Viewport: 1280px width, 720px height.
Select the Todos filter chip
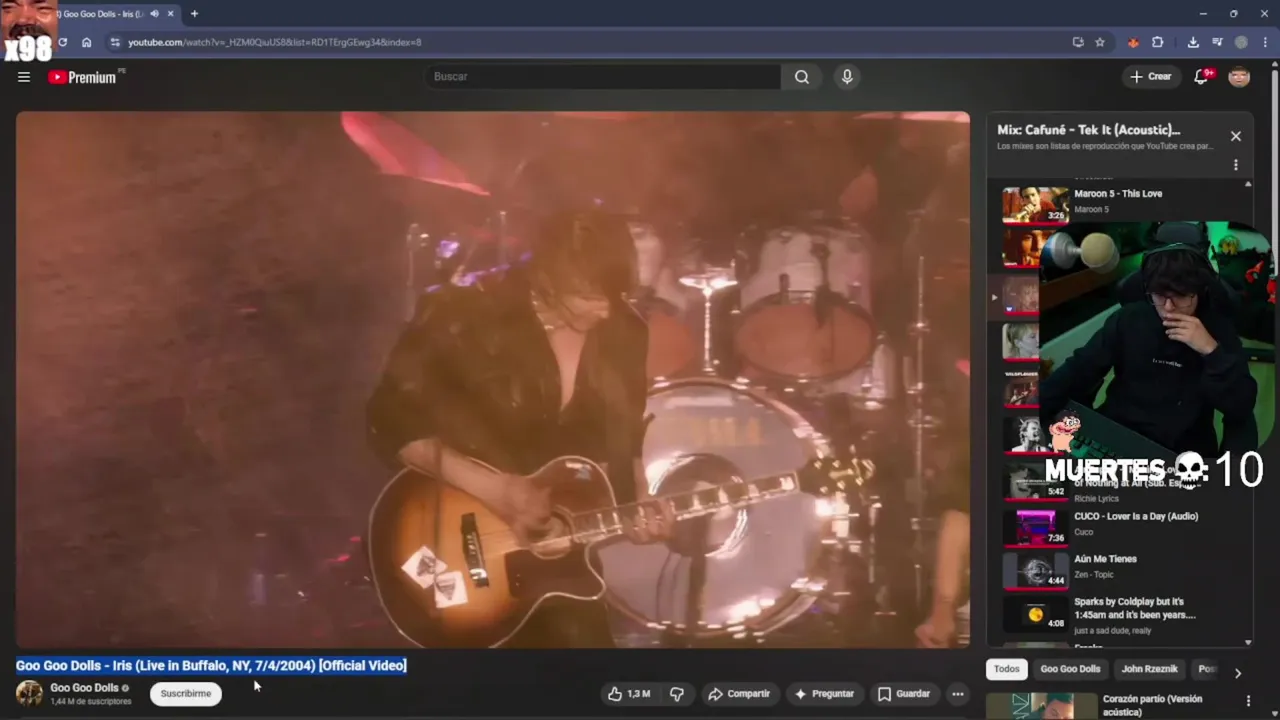[1006, 670]
